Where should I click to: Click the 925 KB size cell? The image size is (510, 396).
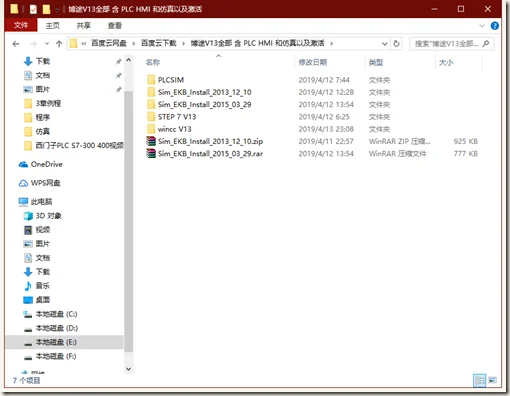click(x=465, y=141)
